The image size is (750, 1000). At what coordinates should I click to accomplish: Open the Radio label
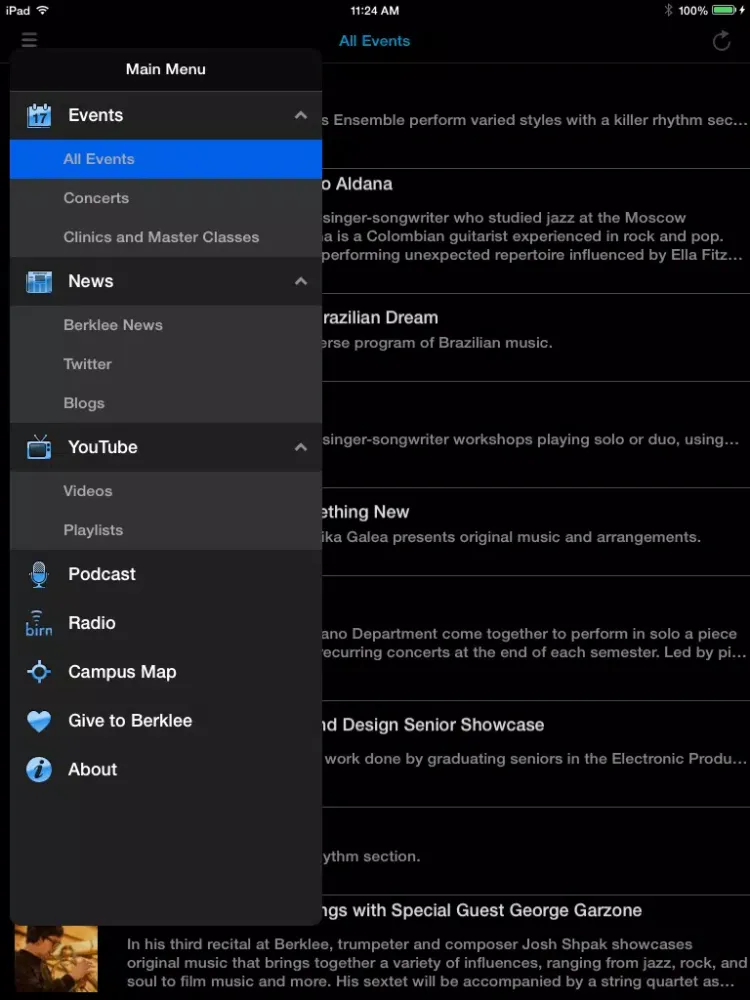coord(92,623)
